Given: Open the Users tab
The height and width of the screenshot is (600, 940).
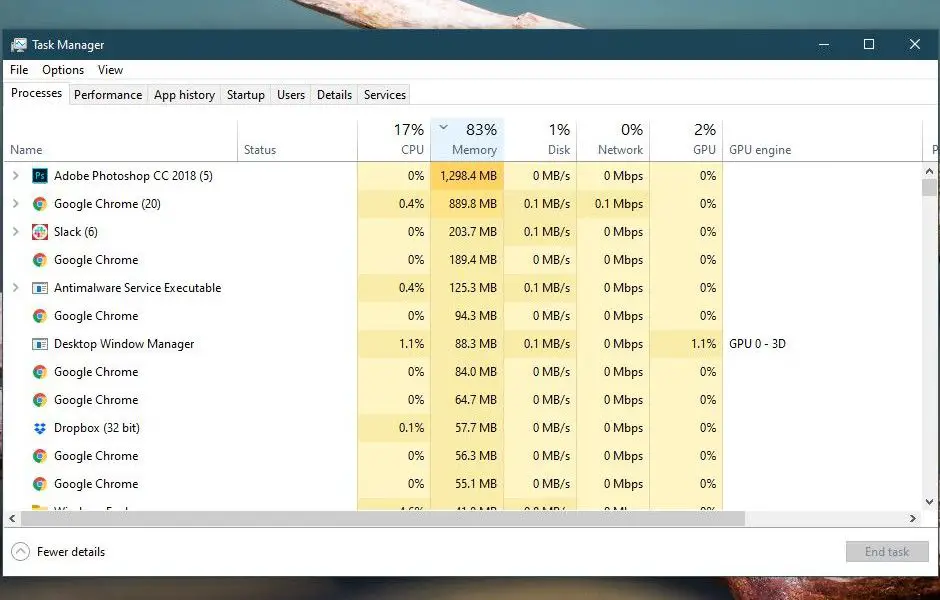Looking at the screenshot, I should (x=291, y=95).
